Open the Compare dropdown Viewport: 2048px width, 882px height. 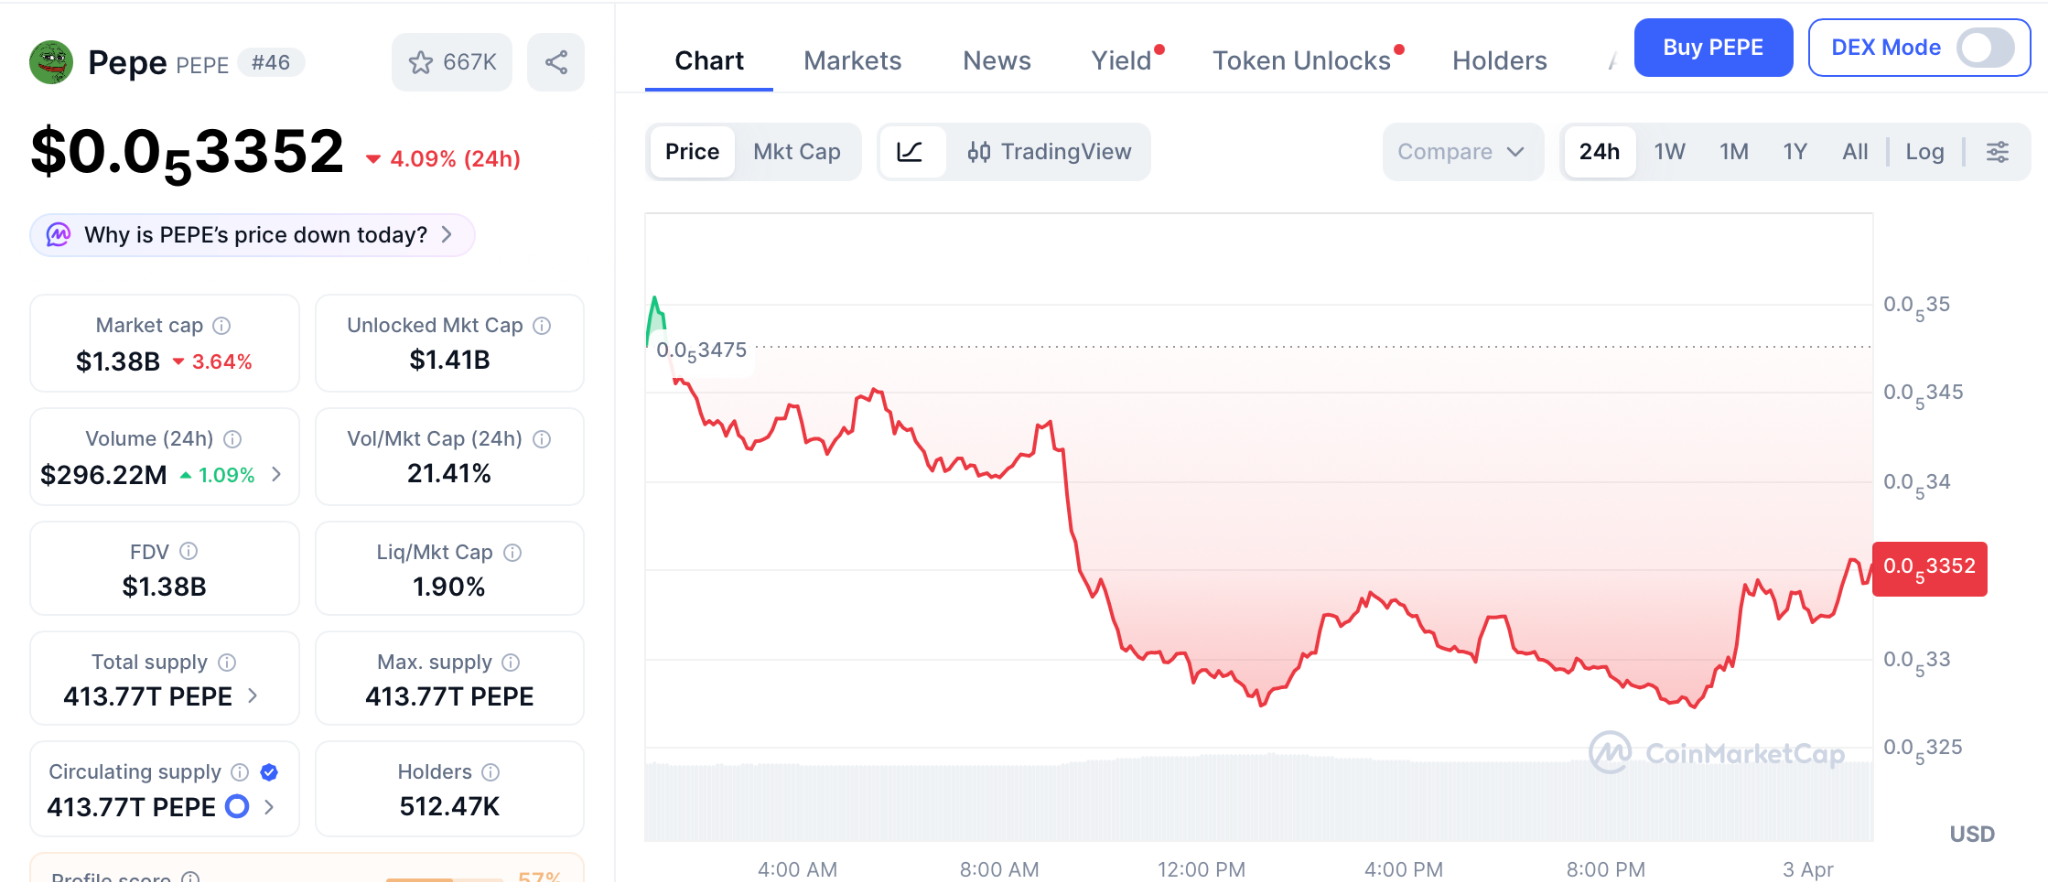click(x=1461, y=152)
